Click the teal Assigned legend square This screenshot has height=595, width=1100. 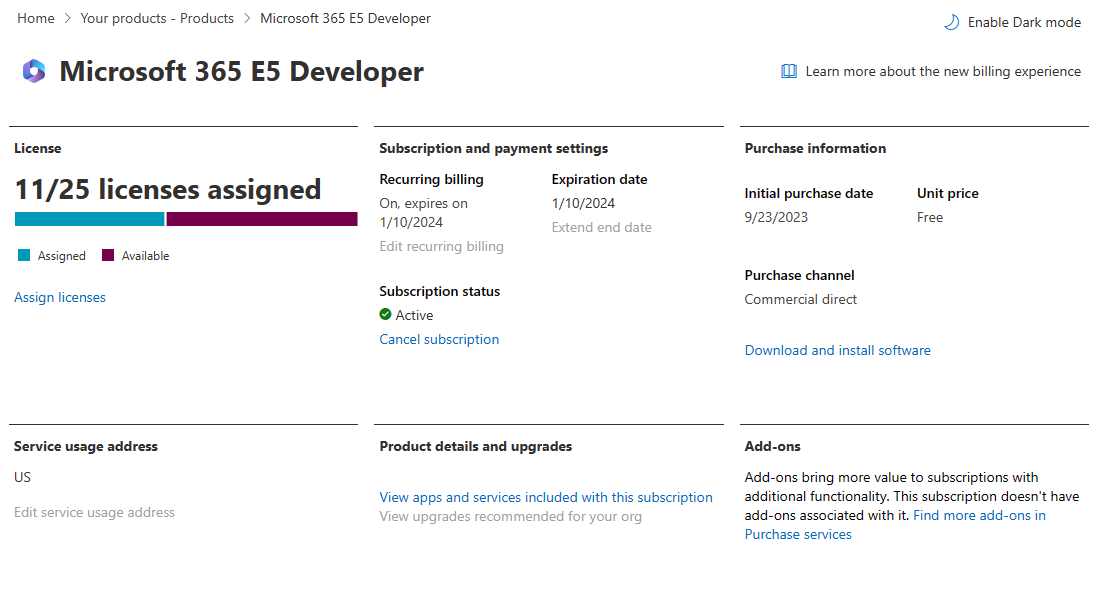24,255
